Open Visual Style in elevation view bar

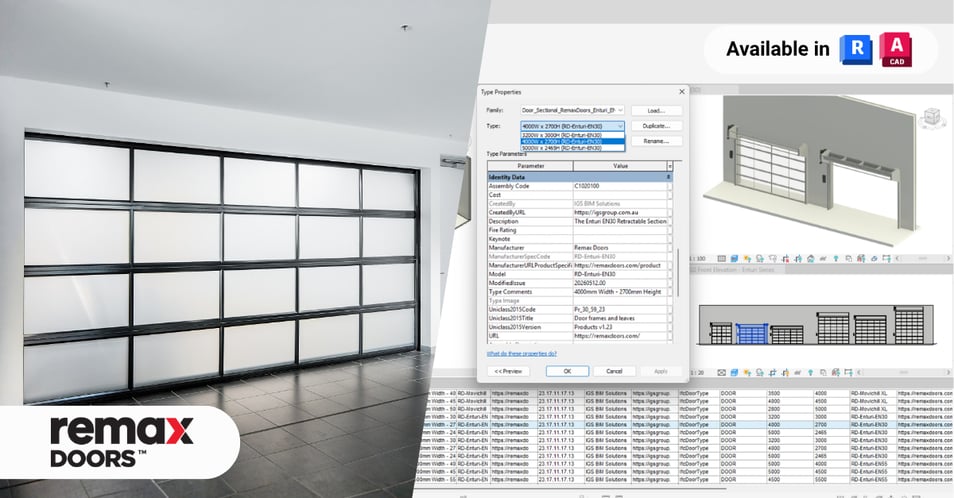coord(734,372)
